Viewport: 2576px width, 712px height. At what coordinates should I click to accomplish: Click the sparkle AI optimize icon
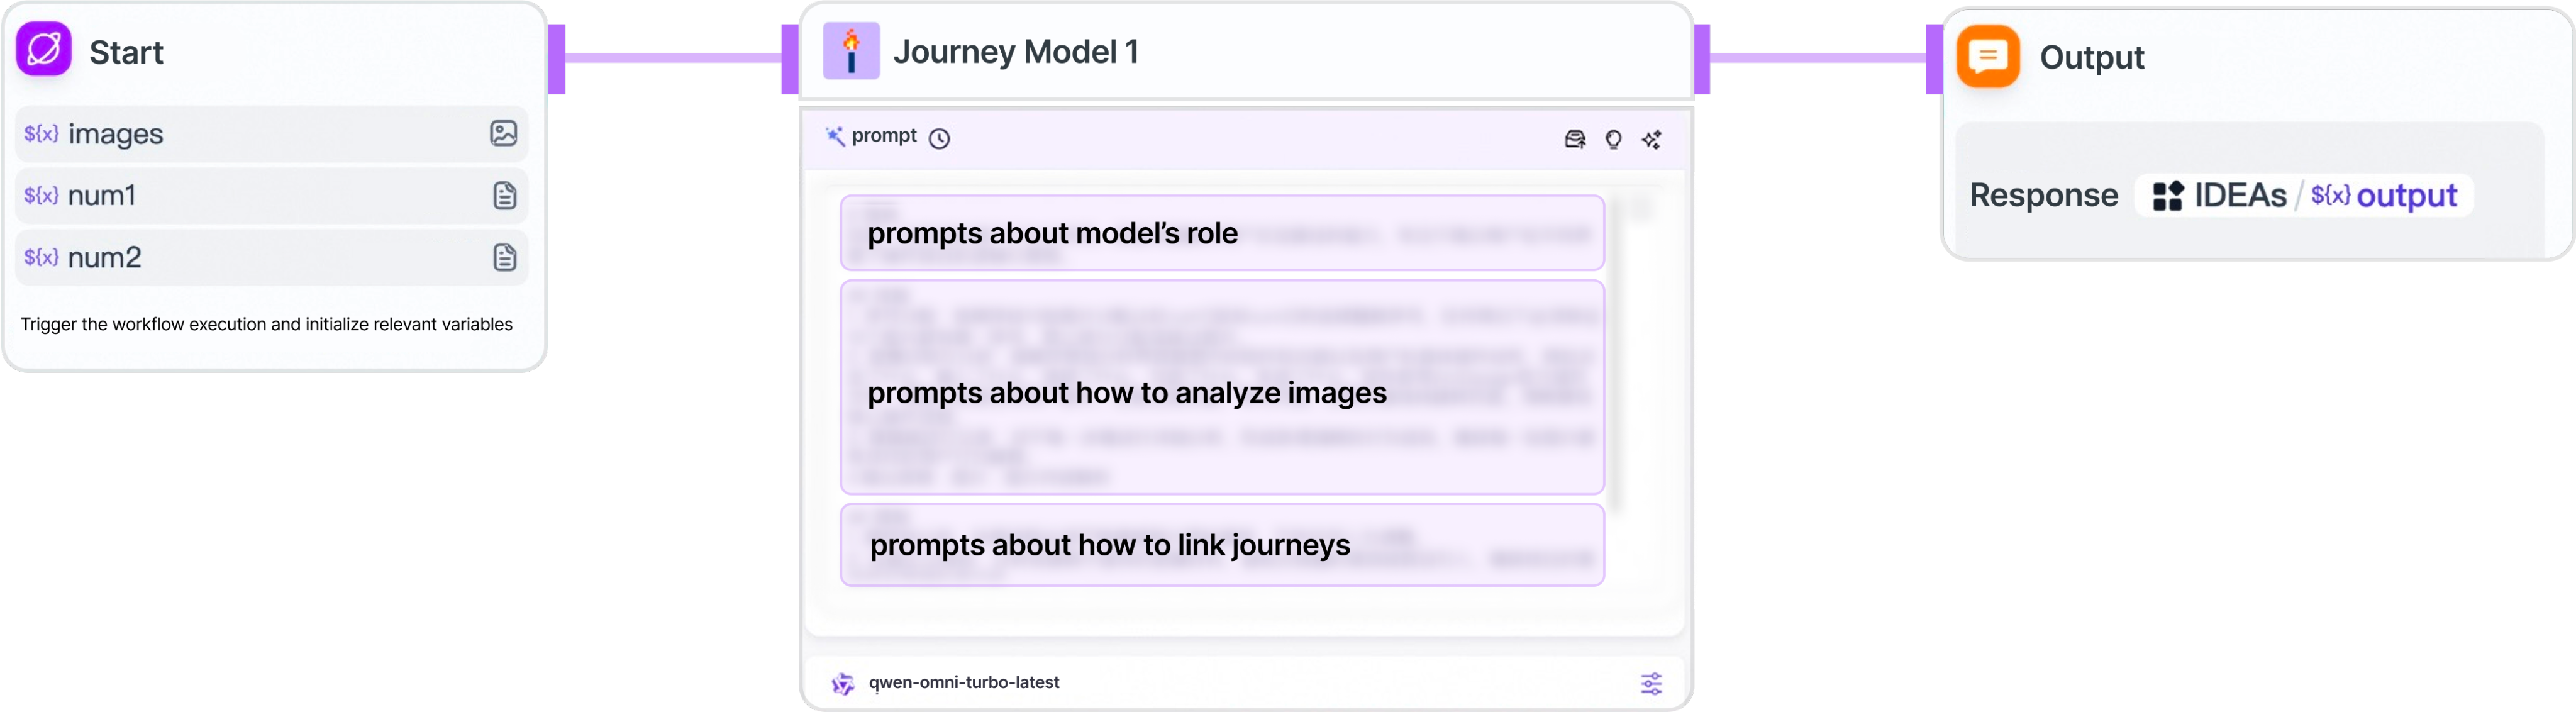[x=1652, y=139]
